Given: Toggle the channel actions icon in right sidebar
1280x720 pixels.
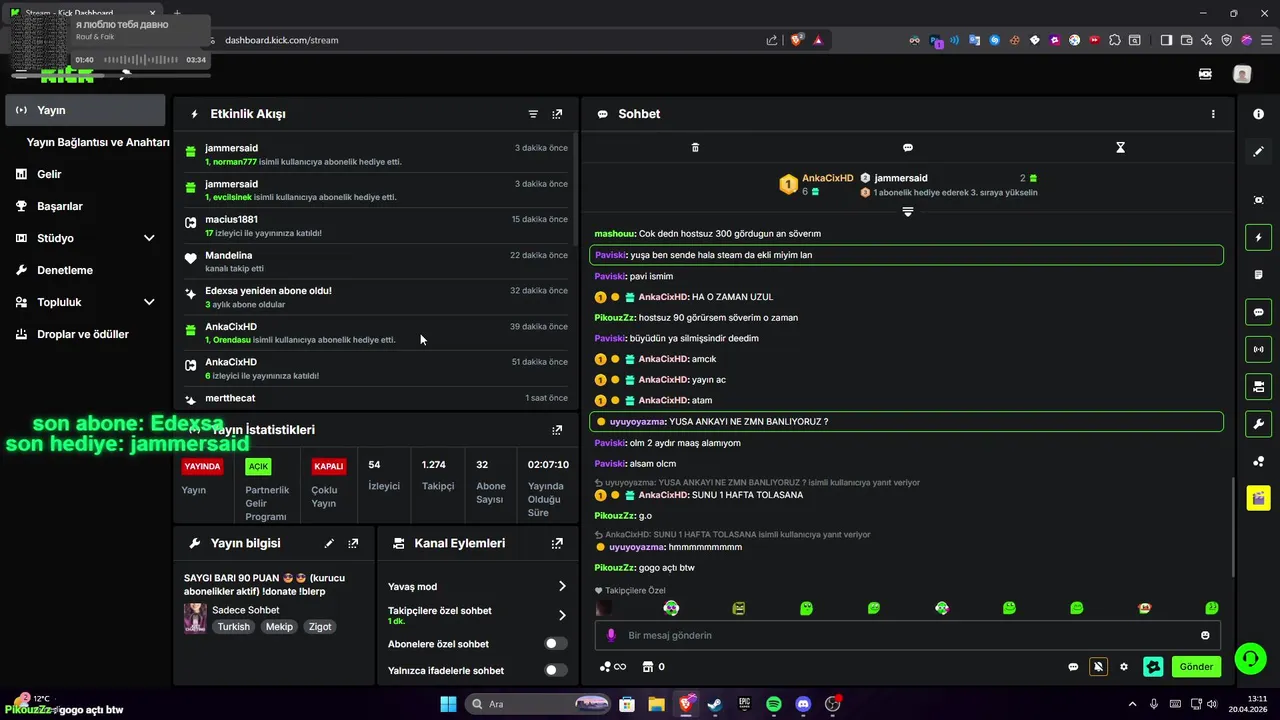Looking at the screenshot, I should coord(1258,386).
